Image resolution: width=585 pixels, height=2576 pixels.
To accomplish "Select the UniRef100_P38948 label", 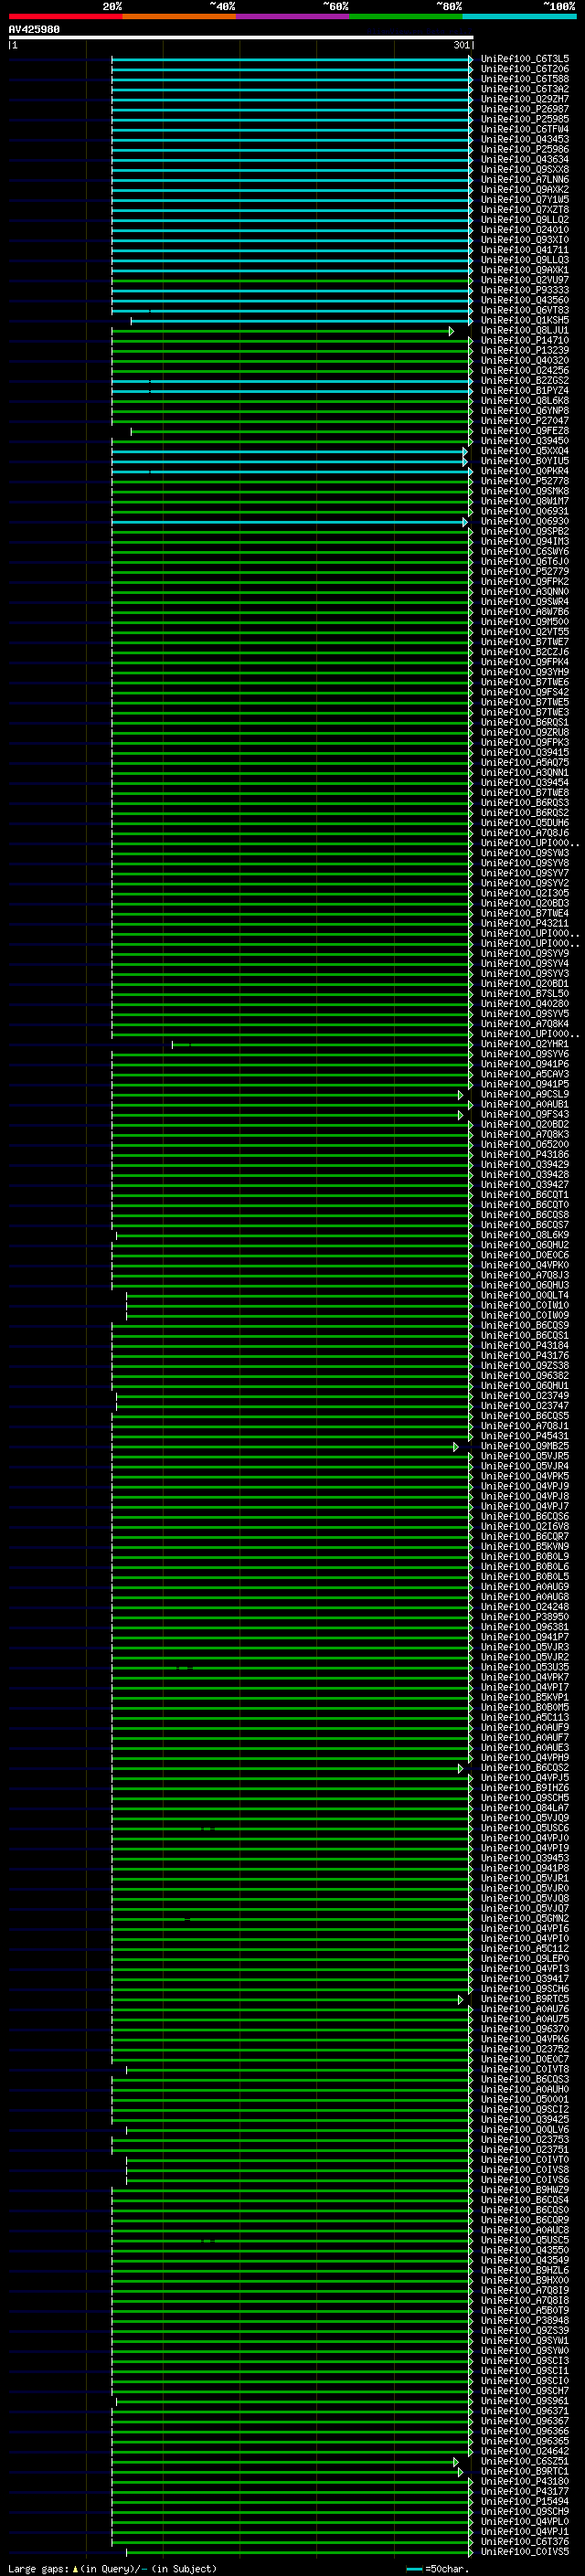I will click(x=525, y=2320).
